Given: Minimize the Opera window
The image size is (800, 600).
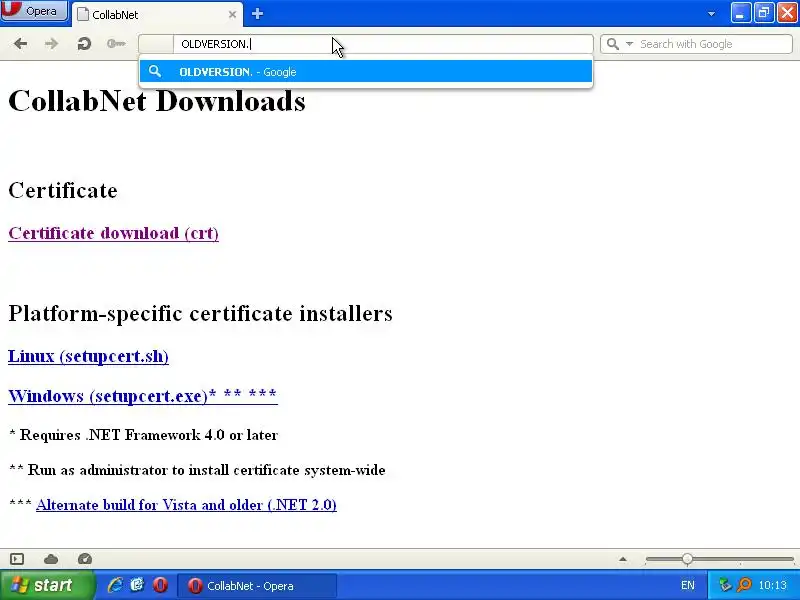Looking at the screenshot, I should (740, 13).
